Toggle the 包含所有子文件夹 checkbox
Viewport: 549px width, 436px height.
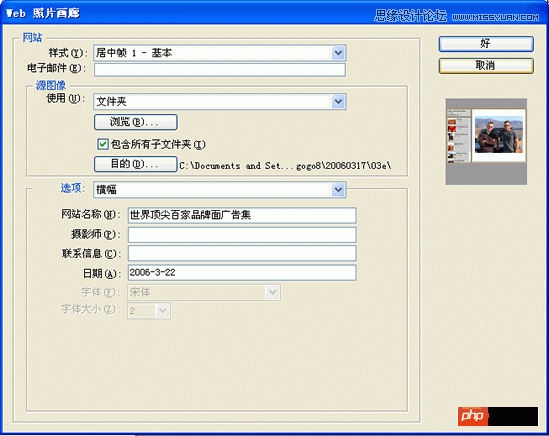click(x=103, y=144)
